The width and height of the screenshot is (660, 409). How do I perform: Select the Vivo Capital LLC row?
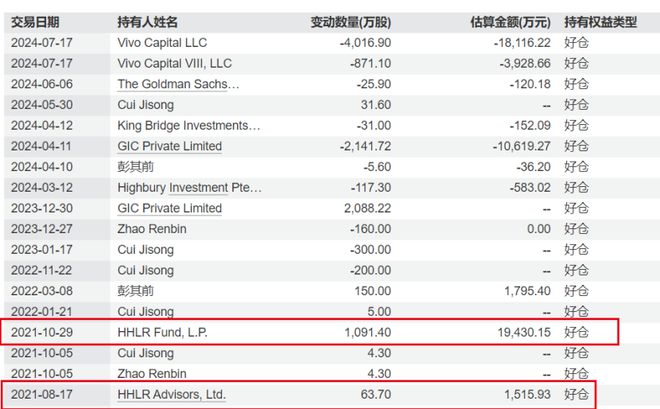click(330, 43)
